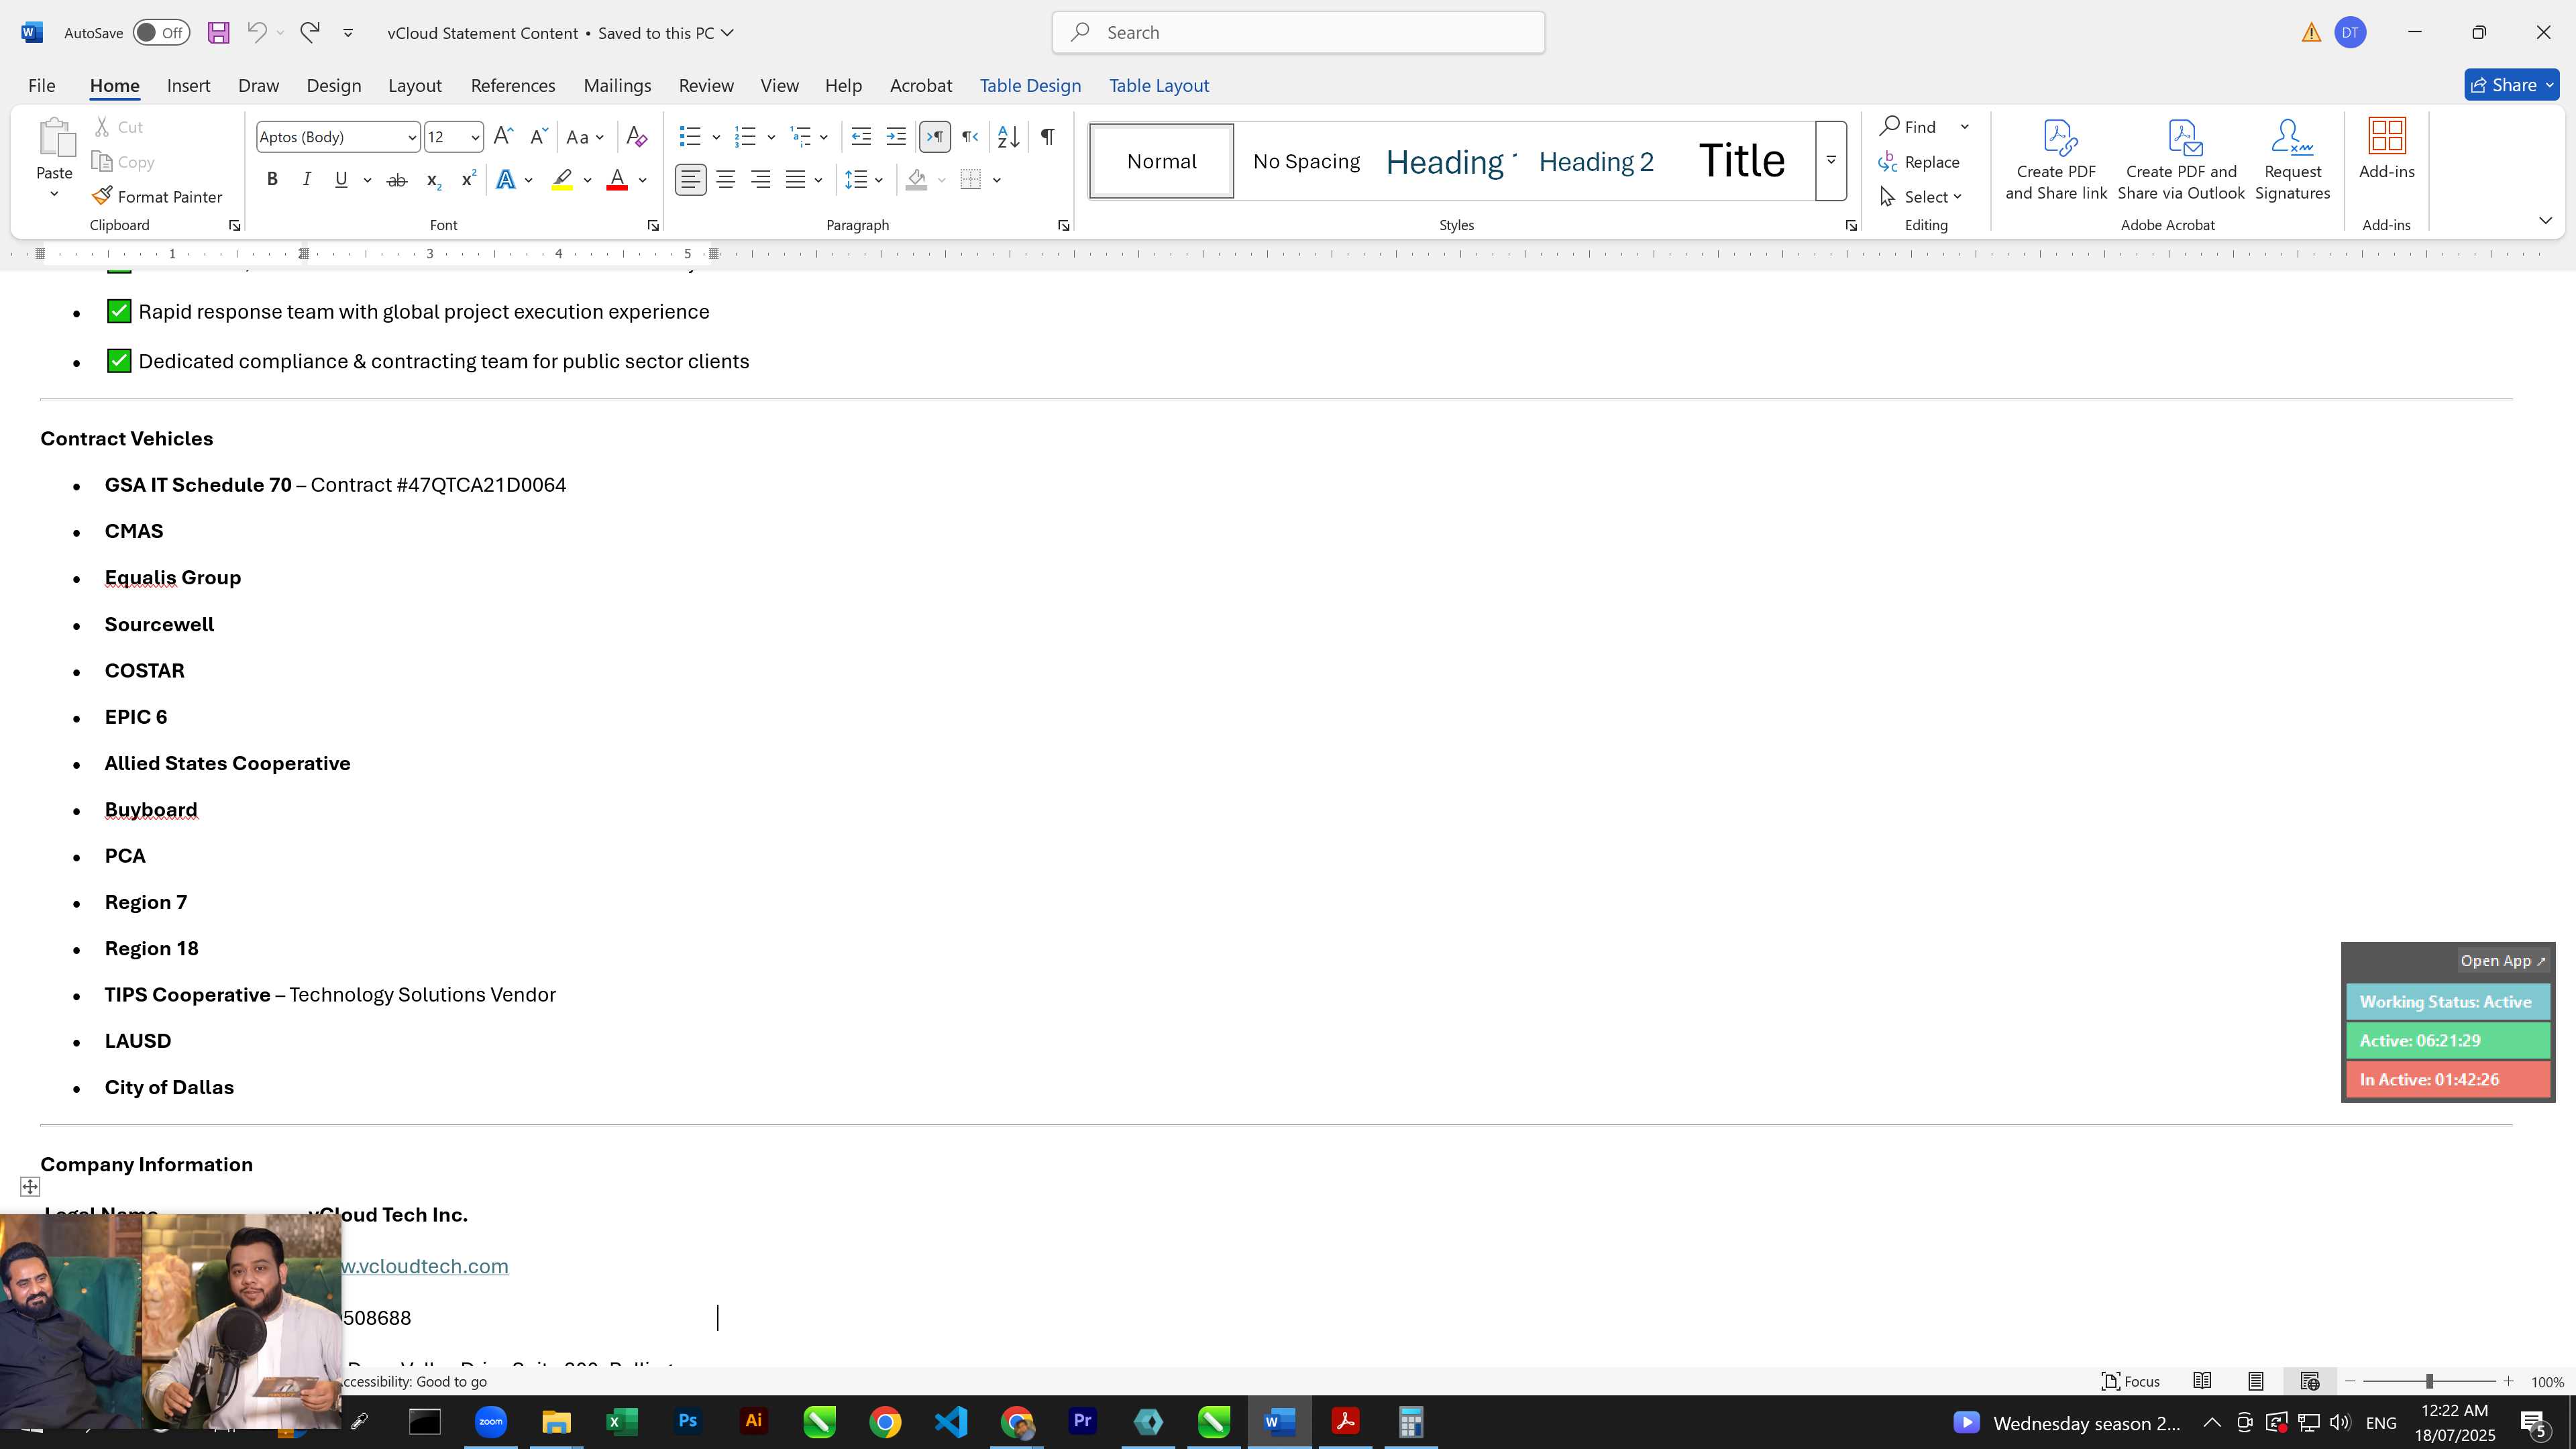The height and width of the screenshot is (1449, 2576).
Task: Switch to the Table Design tab
Action: (1030, 86)
